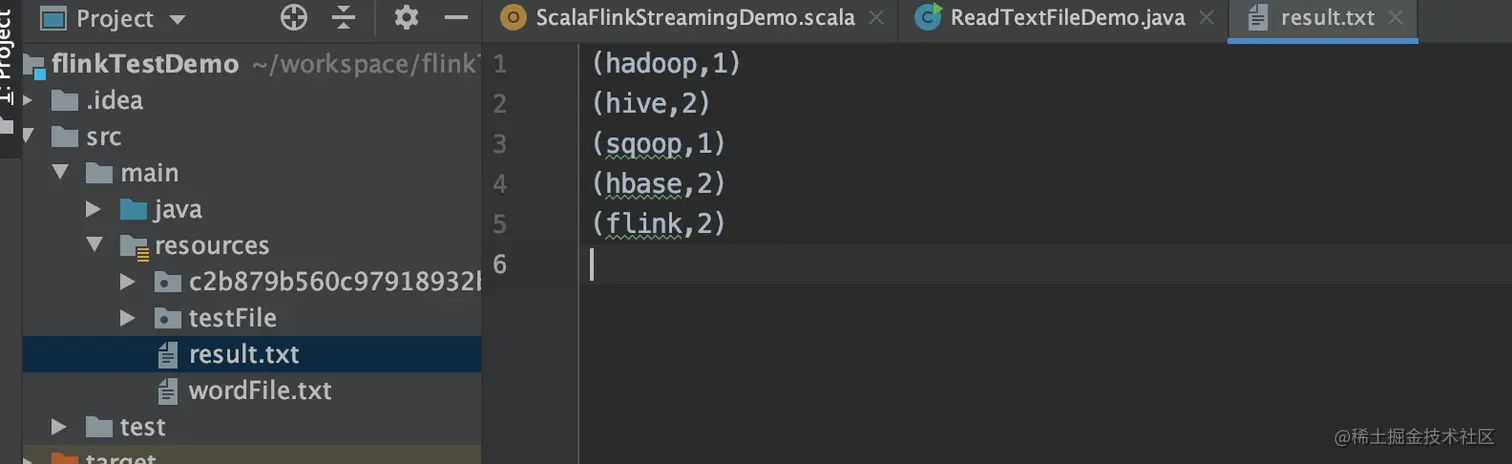Click the collapse all icon in Project toolbar
The height and width of the screenshot is (464, 1512).
click(x=344, y=17)
